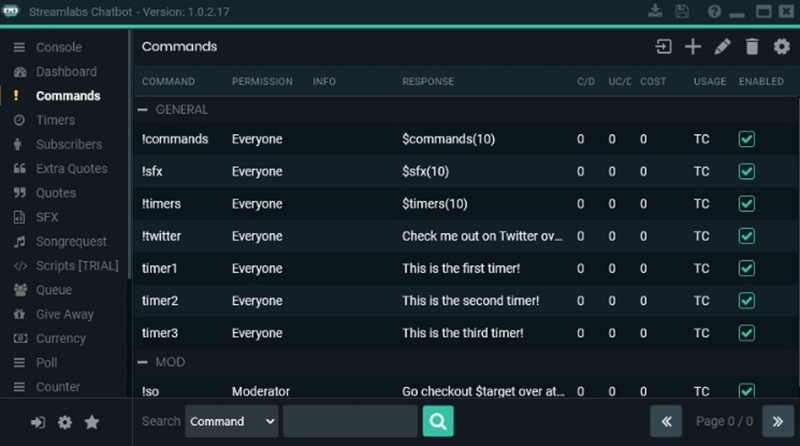Click the Moderator permission for !so
800x446 pixels.
[x=261, y=391]
